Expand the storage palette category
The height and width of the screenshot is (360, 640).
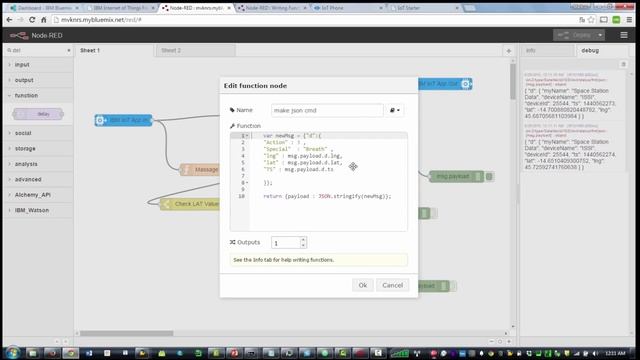38,149
